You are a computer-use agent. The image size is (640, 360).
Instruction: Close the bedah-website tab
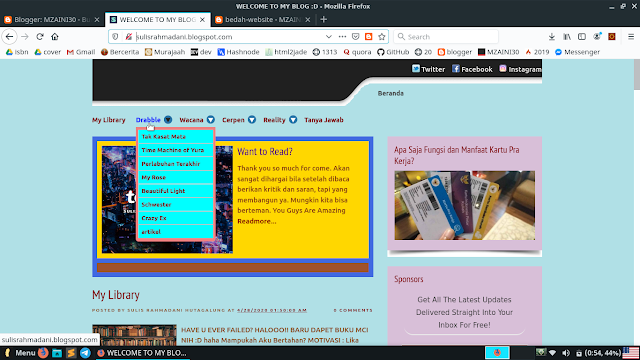pos(308,20)
